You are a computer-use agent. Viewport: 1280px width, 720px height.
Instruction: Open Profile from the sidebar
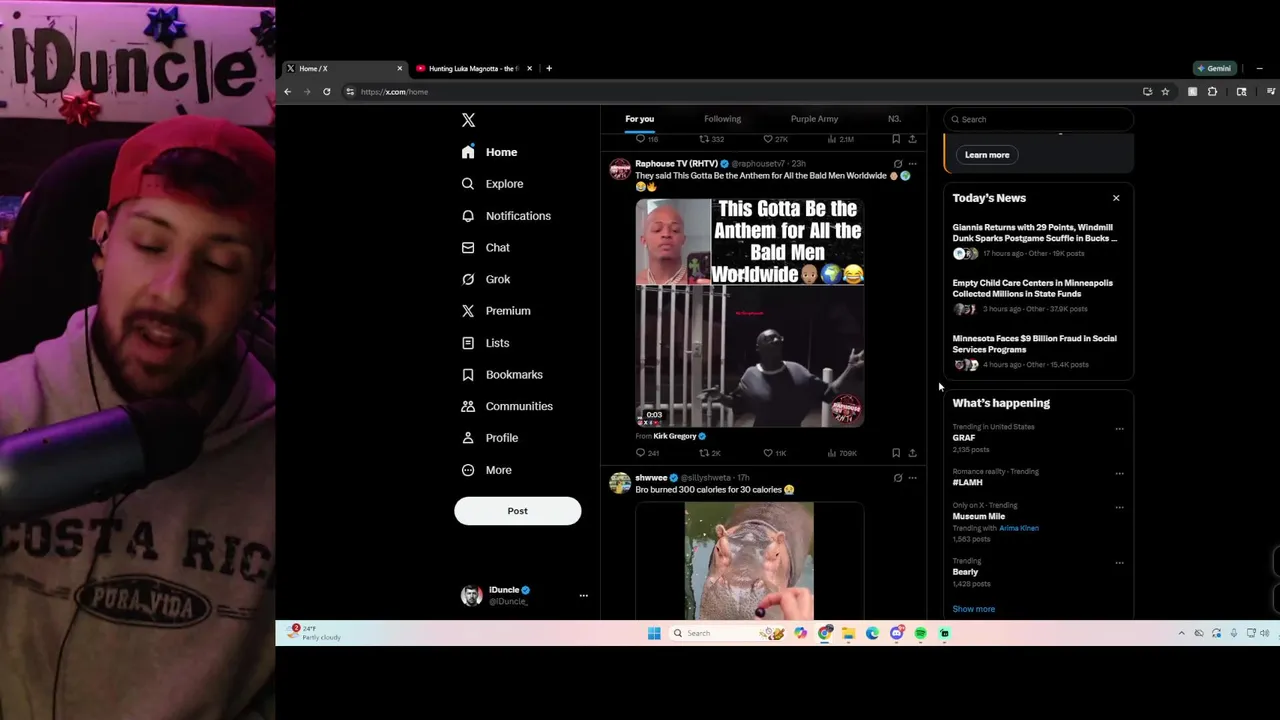click(489, 438)
